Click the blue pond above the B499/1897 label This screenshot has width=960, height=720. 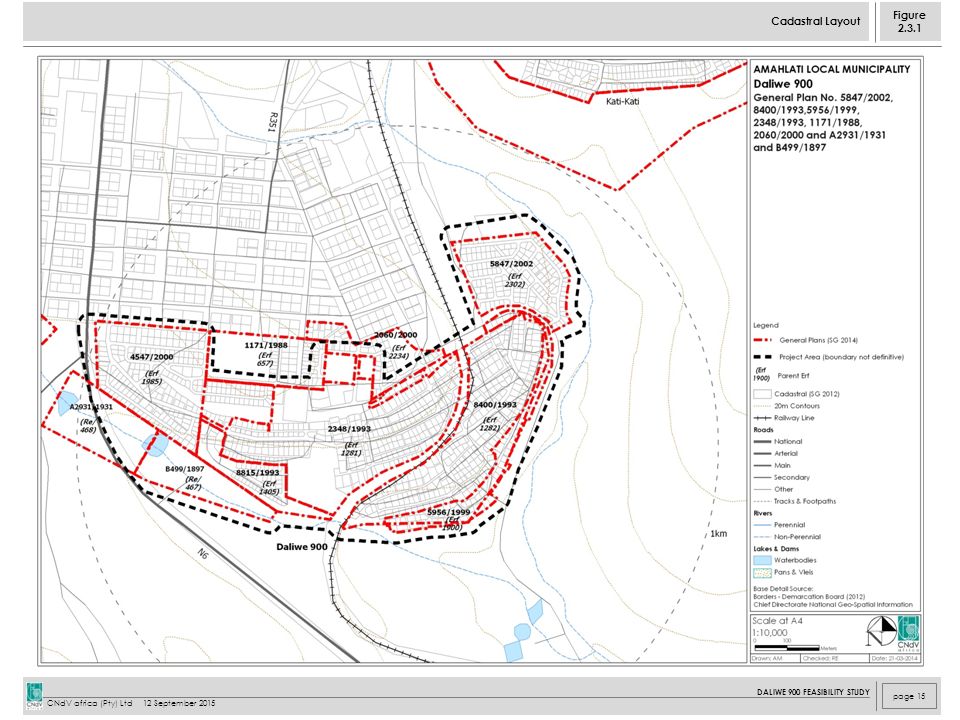coord(154,445)
